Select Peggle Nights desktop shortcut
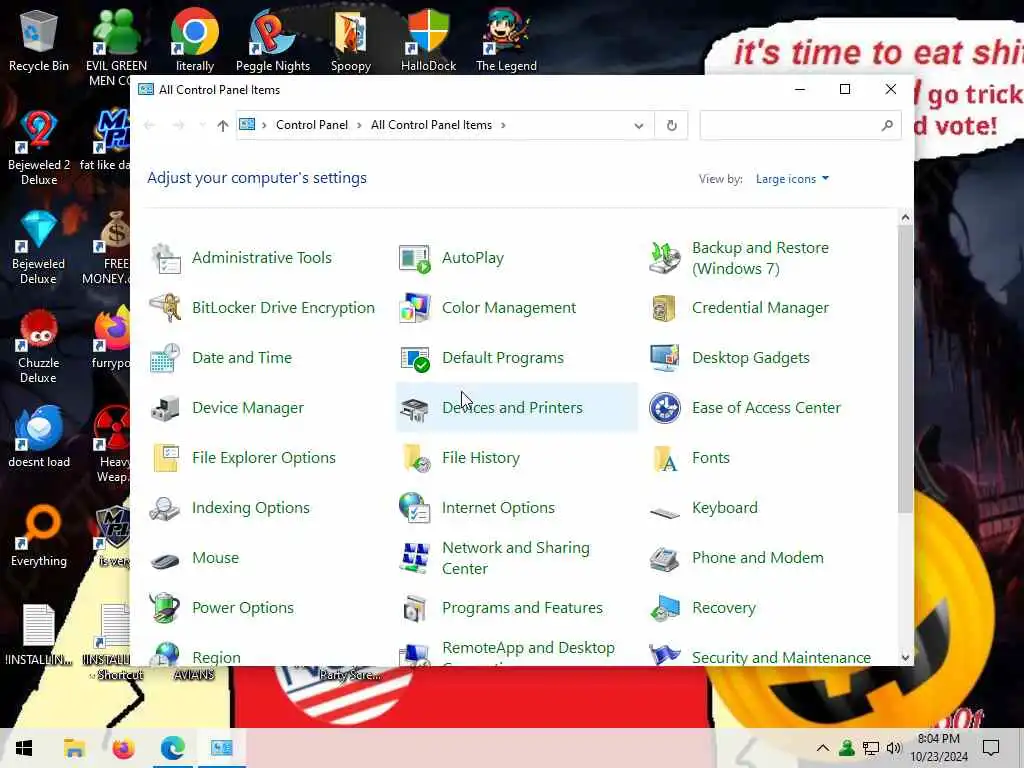The image size is (1024, 768). (273, 40)
